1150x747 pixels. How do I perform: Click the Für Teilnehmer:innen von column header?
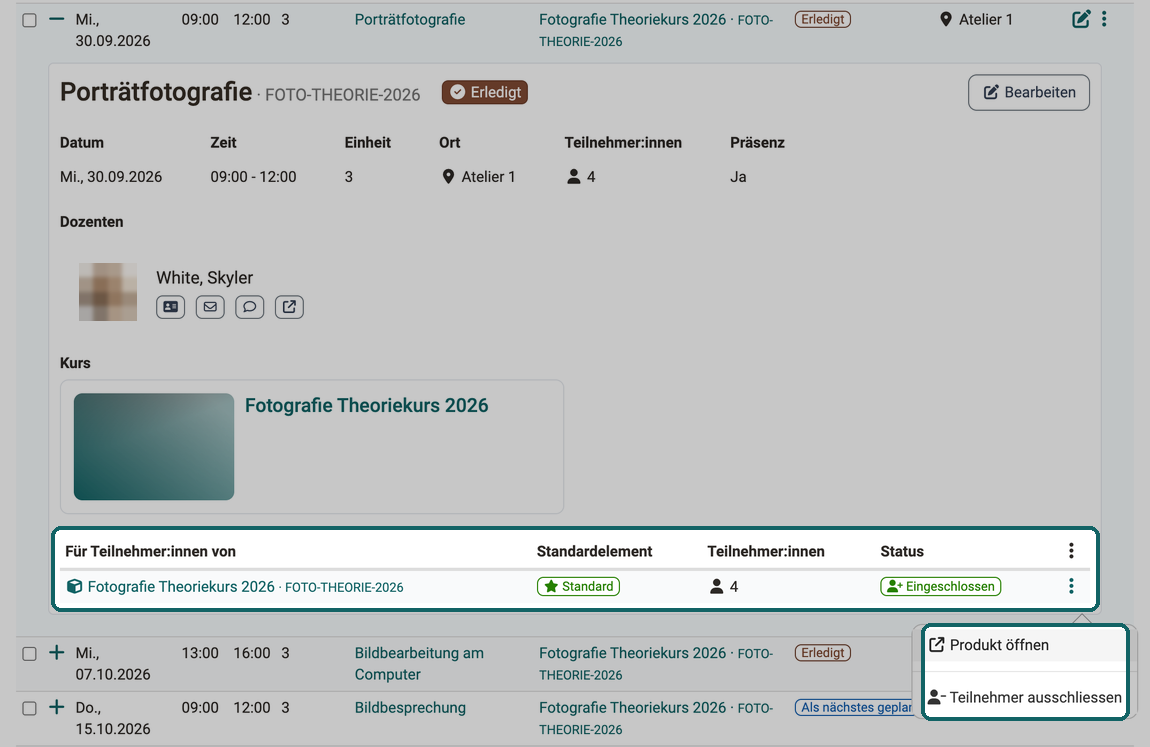150,551
